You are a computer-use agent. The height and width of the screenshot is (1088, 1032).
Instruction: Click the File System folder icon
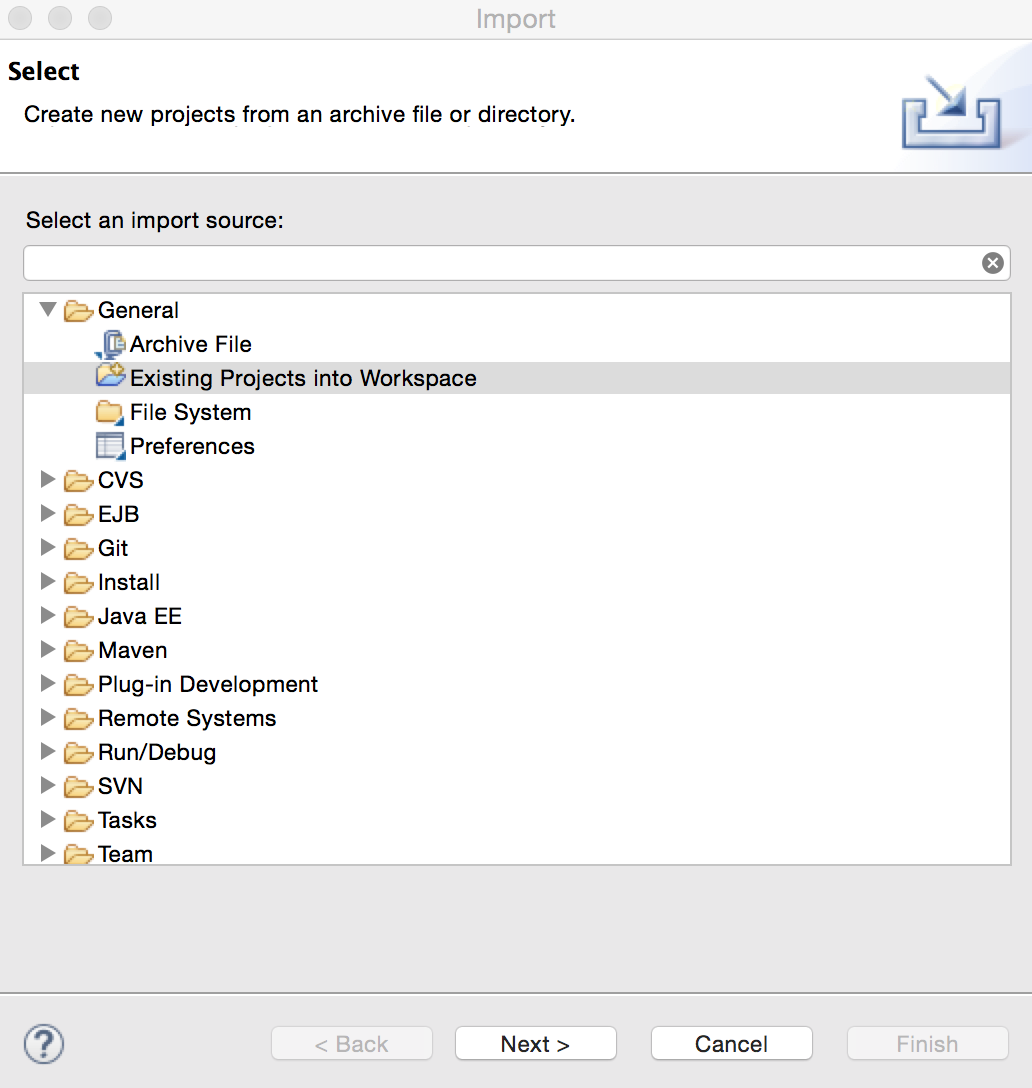pyautogui.click(x=109, y=412)
